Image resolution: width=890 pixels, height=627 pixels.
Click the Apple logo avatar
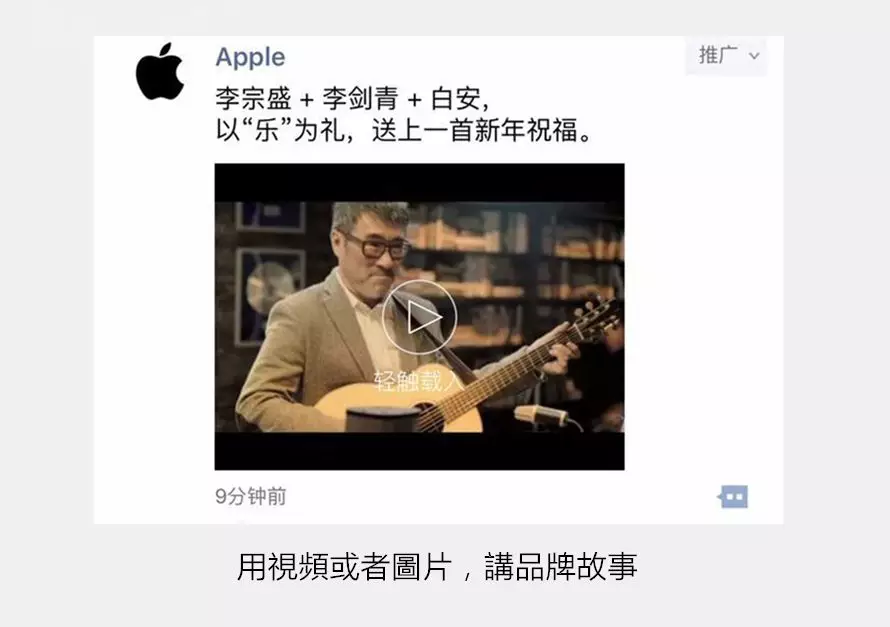click(x=160, y=71)
